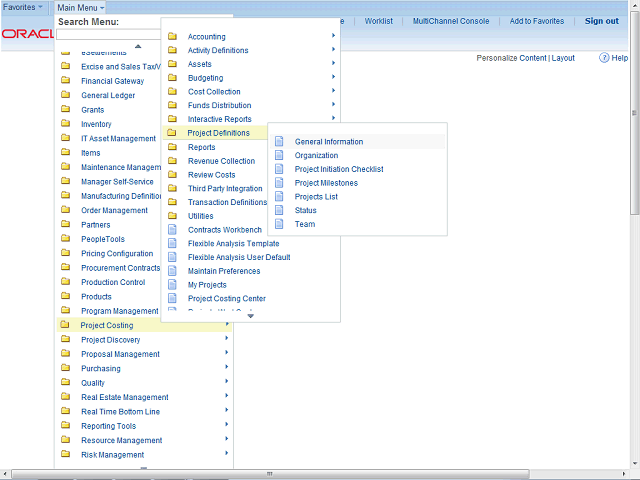
Task: Click the Project Definitions folder icon
Action: (x=172, y=133)
